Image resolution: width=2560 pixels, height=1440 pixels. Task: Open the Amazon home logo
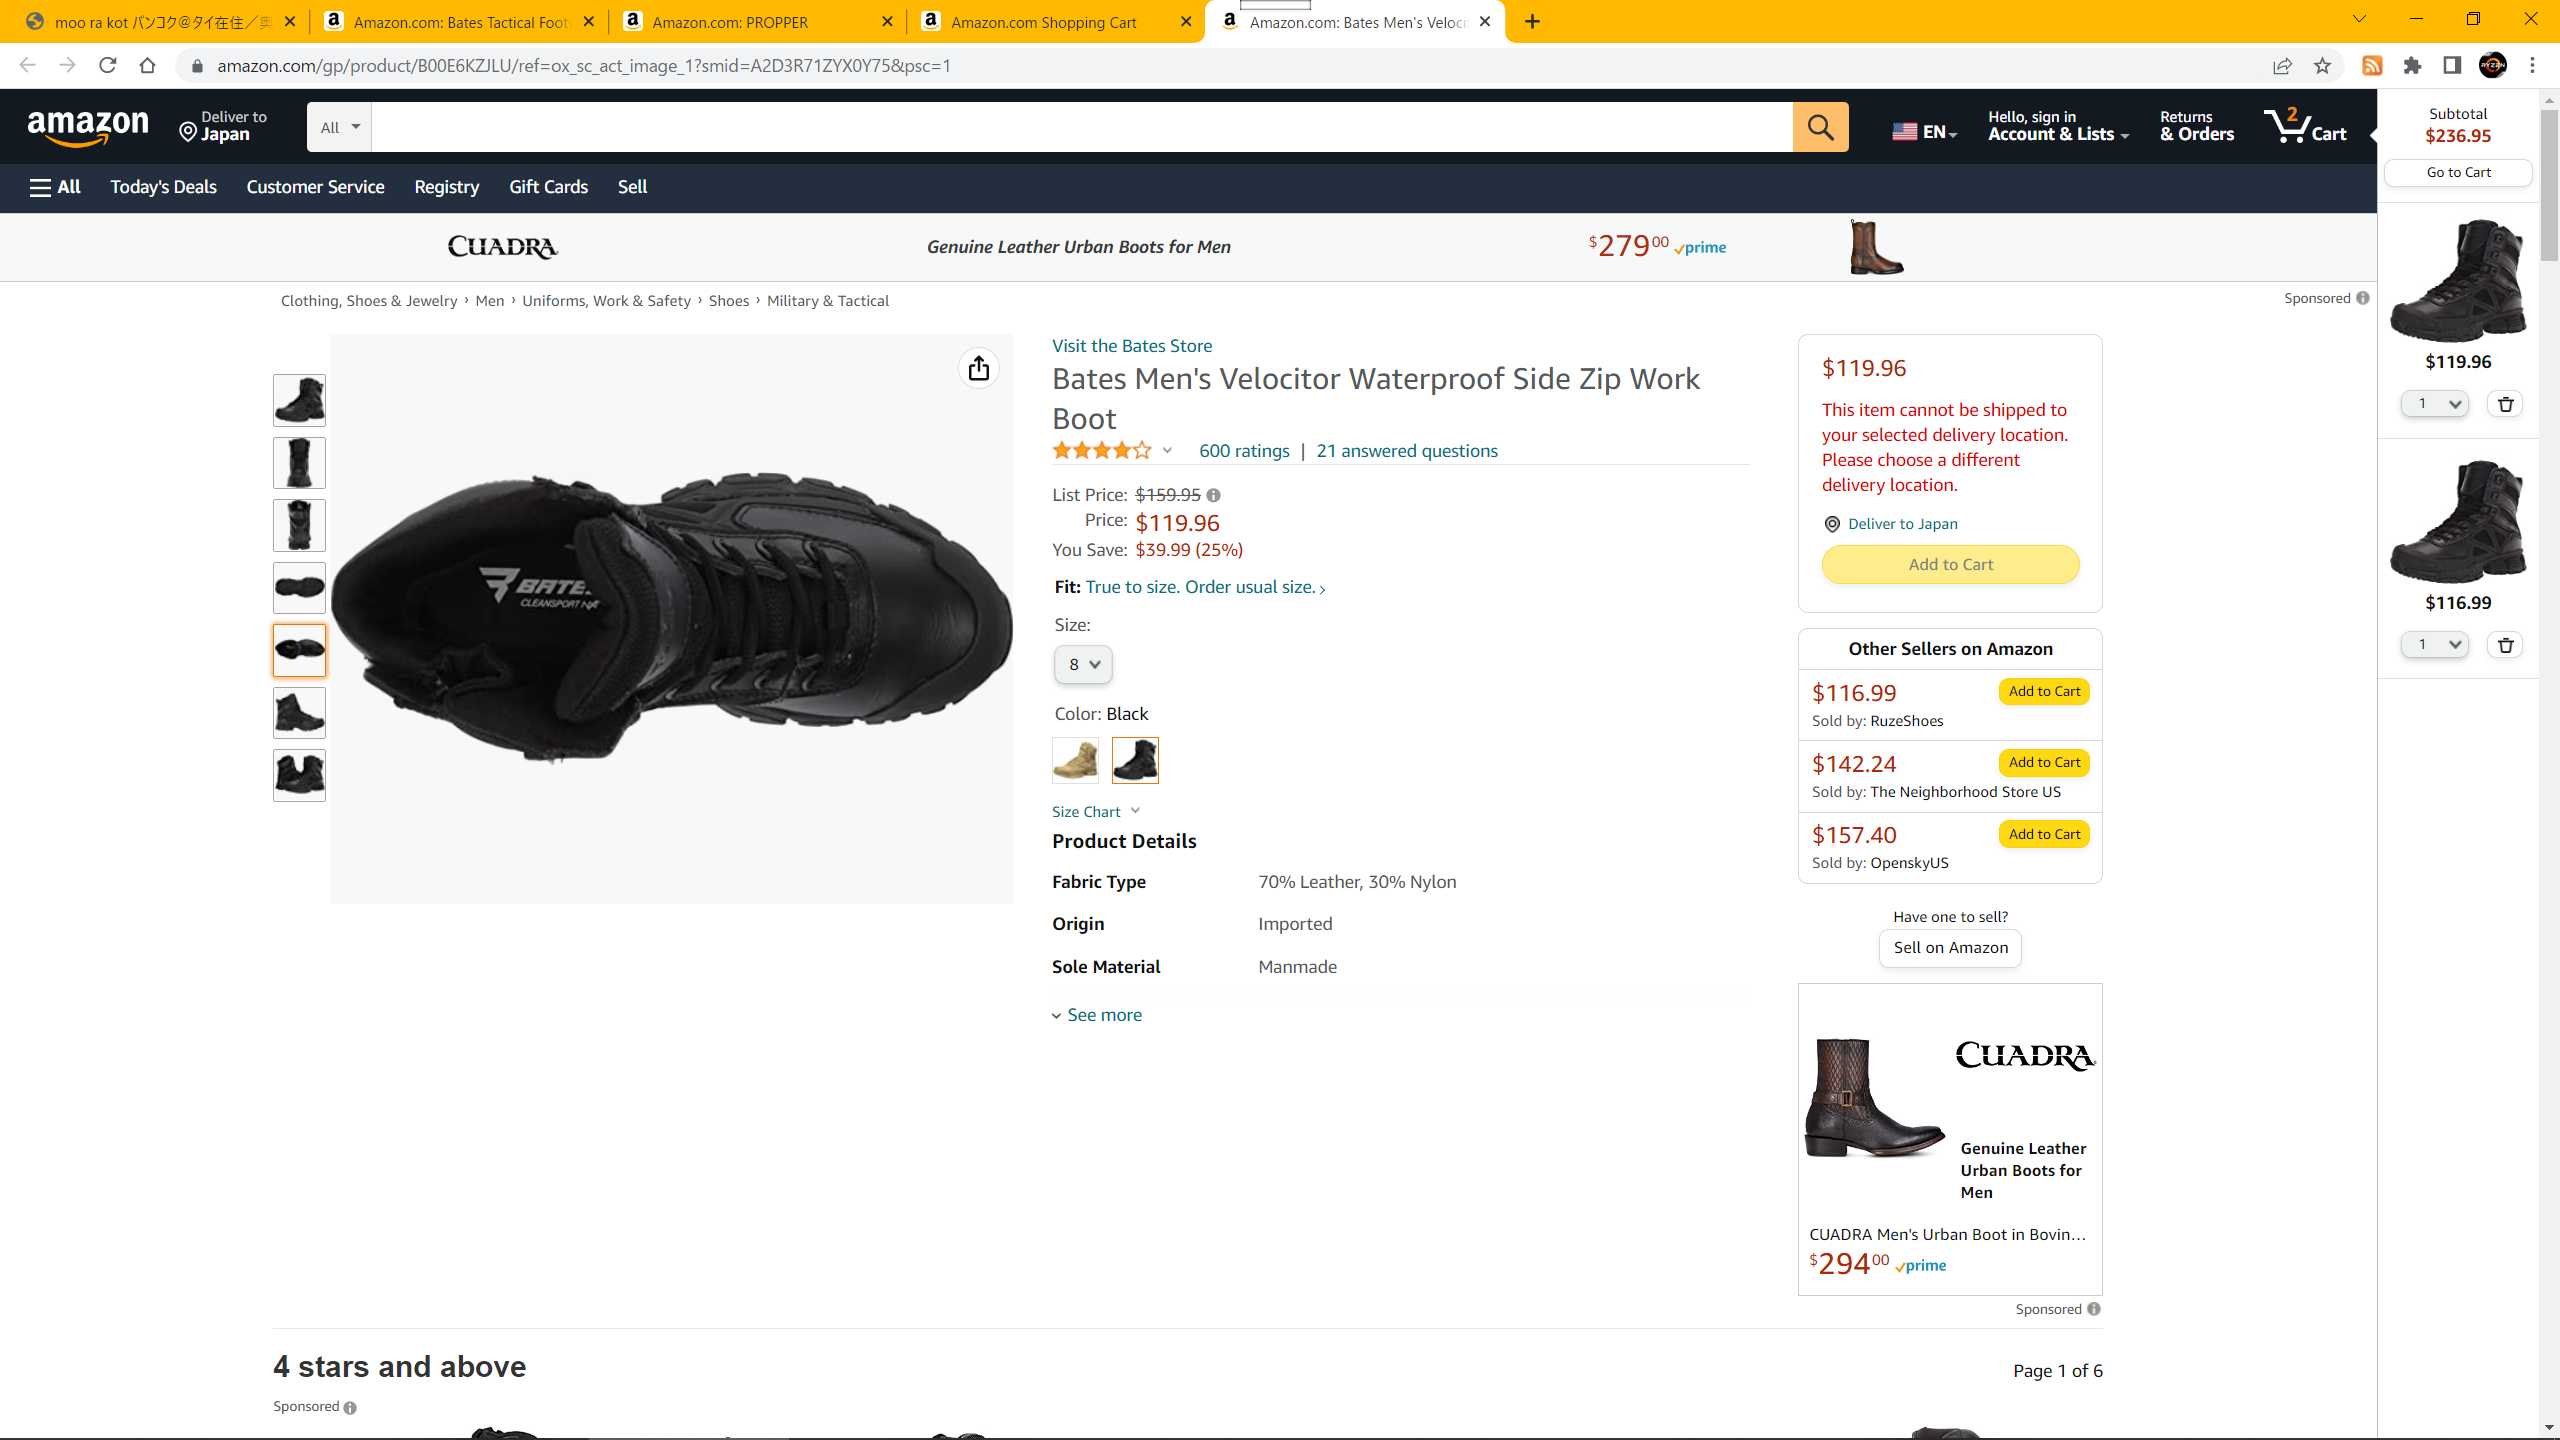88,128
